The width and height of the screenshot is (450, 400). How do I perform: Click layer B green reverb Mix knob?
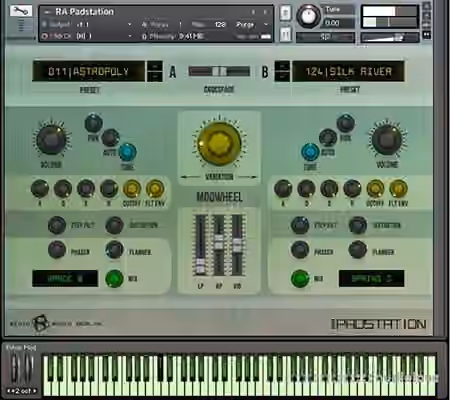[300, 279]
